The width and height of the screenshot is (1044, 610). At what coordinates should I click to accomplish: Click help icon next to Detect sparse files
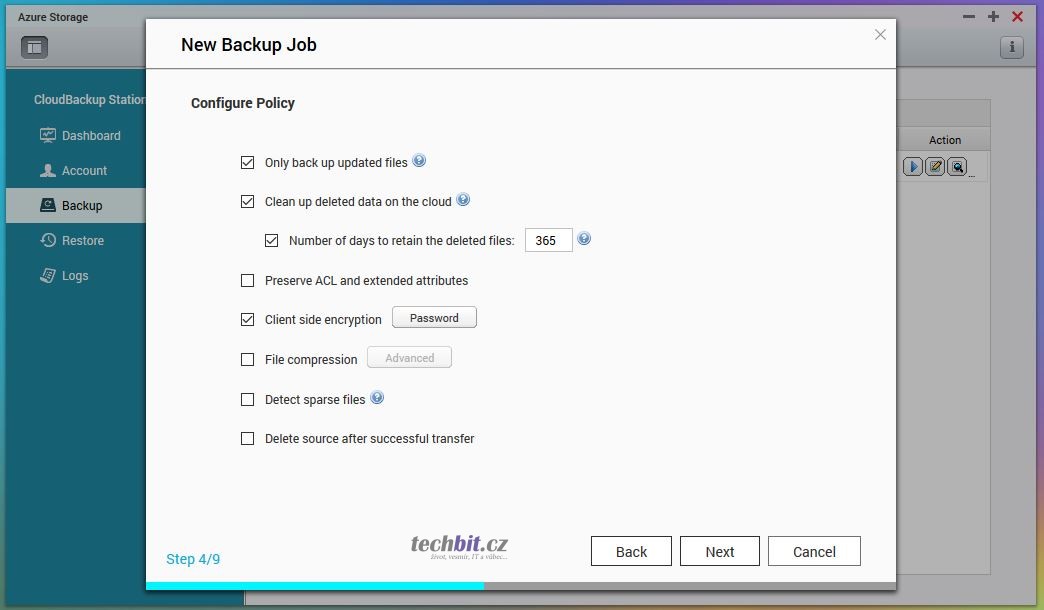click(x=377, y=398)
